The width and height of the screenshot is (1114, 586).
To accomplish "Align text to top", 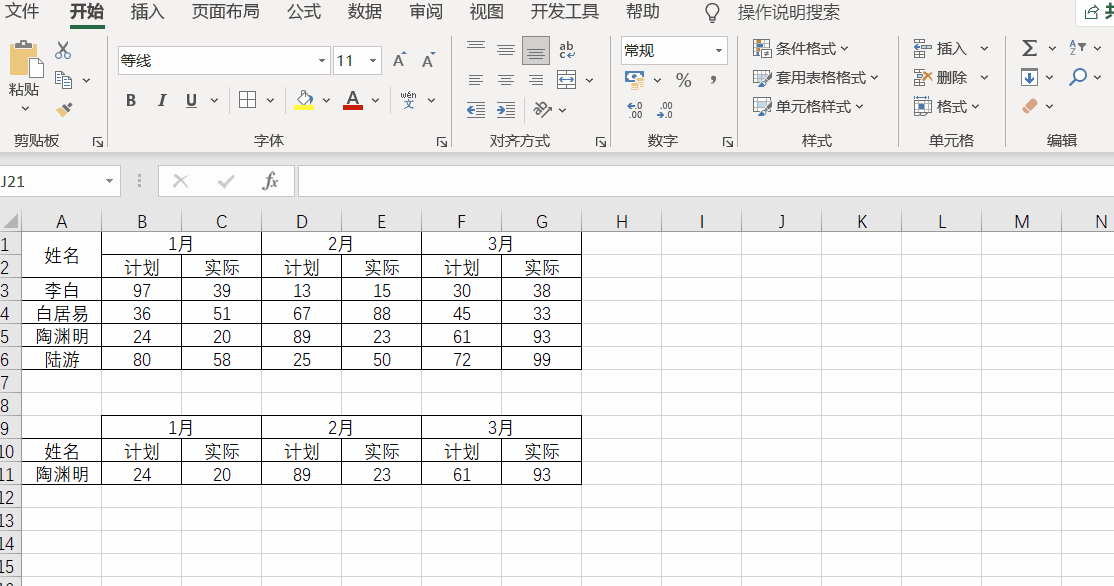I will tap(476, 46).
